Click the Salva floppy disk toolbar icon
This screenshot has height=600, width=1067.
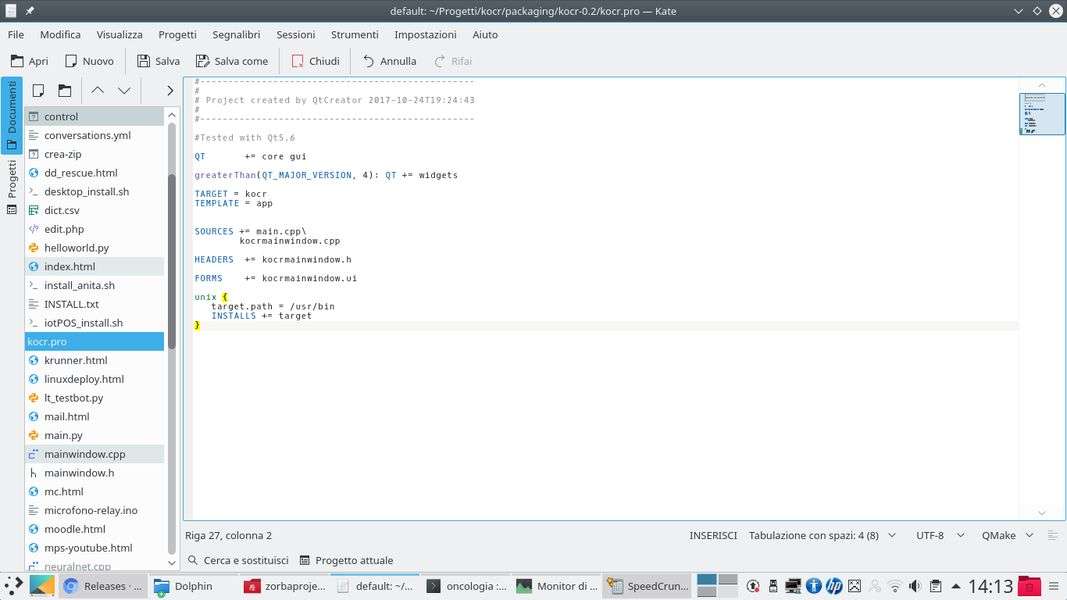point(144,61)
